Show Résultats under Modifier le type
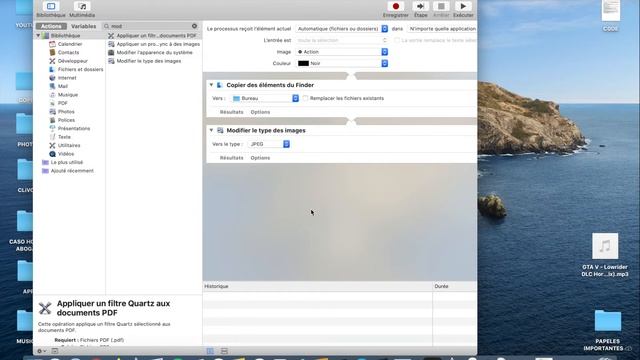Viewport: 640px width, 360px height. pyautogui.click(x=231, y=158)
